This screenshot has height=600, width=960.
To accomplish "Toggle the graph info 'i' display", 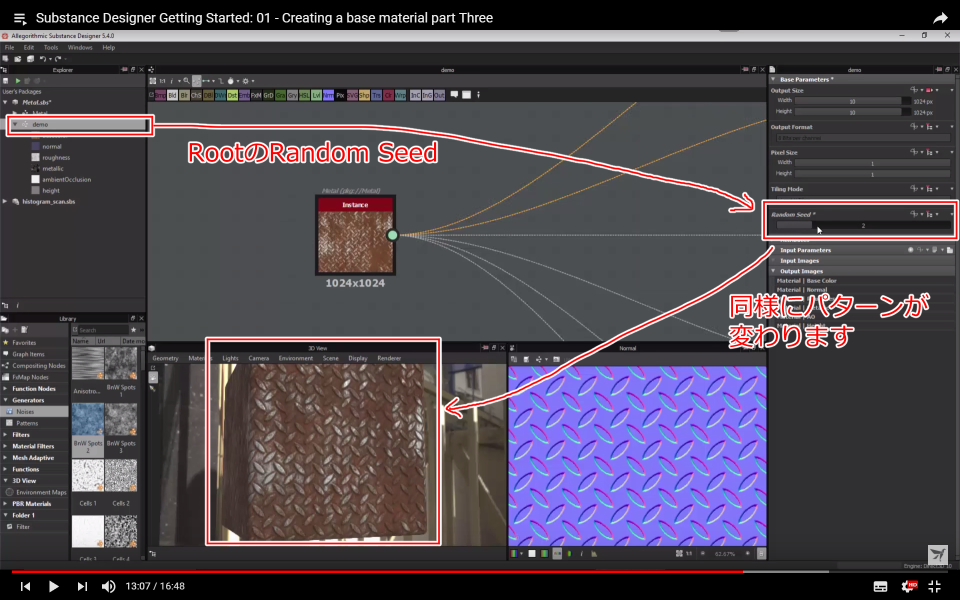I will coord(171,81).
